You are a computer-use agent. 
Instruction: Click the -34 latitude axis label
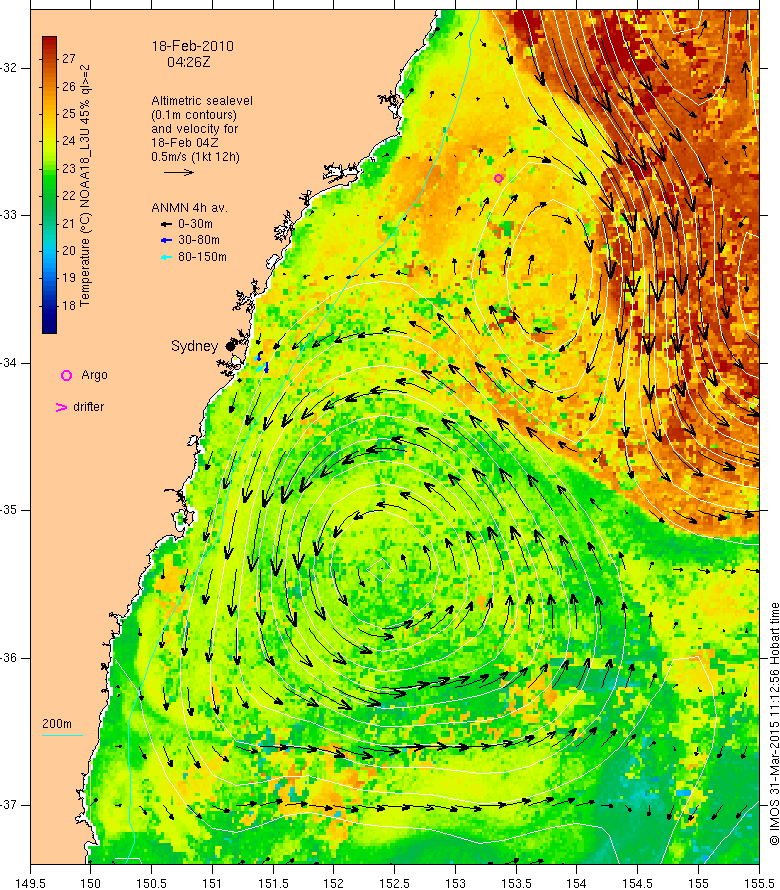tap(9, 363)
